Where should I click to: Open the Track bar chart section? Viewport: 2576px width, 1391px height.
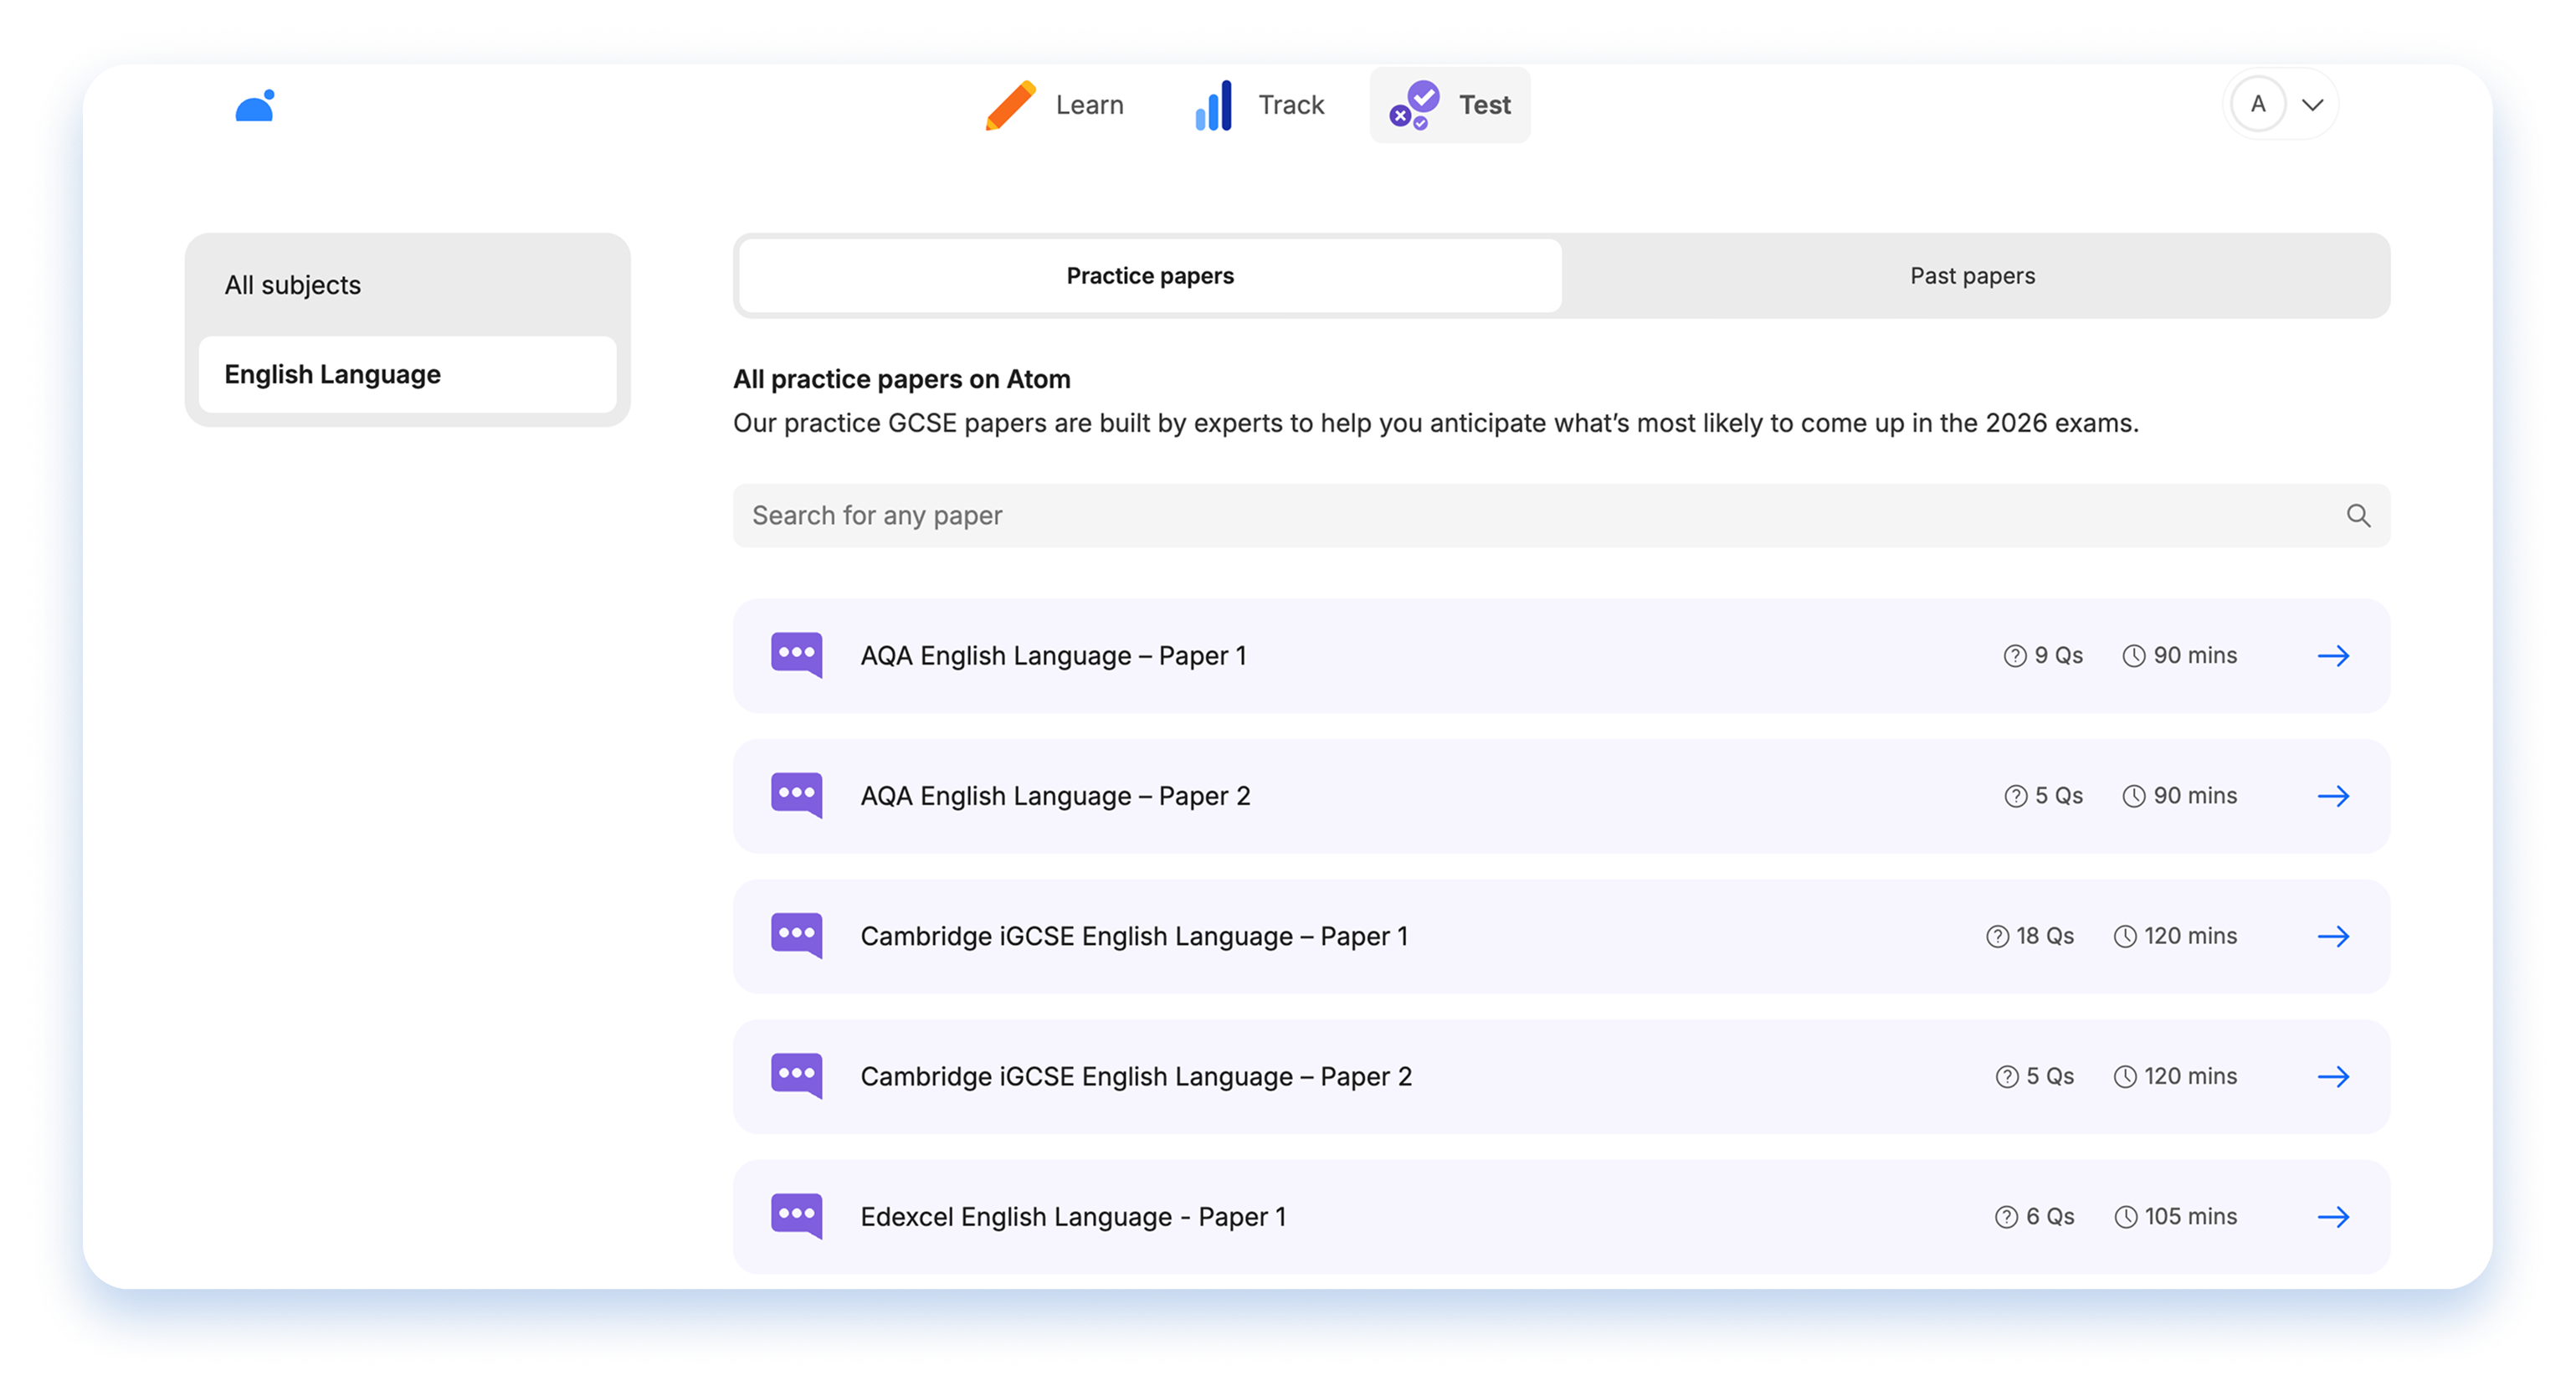1260,105
